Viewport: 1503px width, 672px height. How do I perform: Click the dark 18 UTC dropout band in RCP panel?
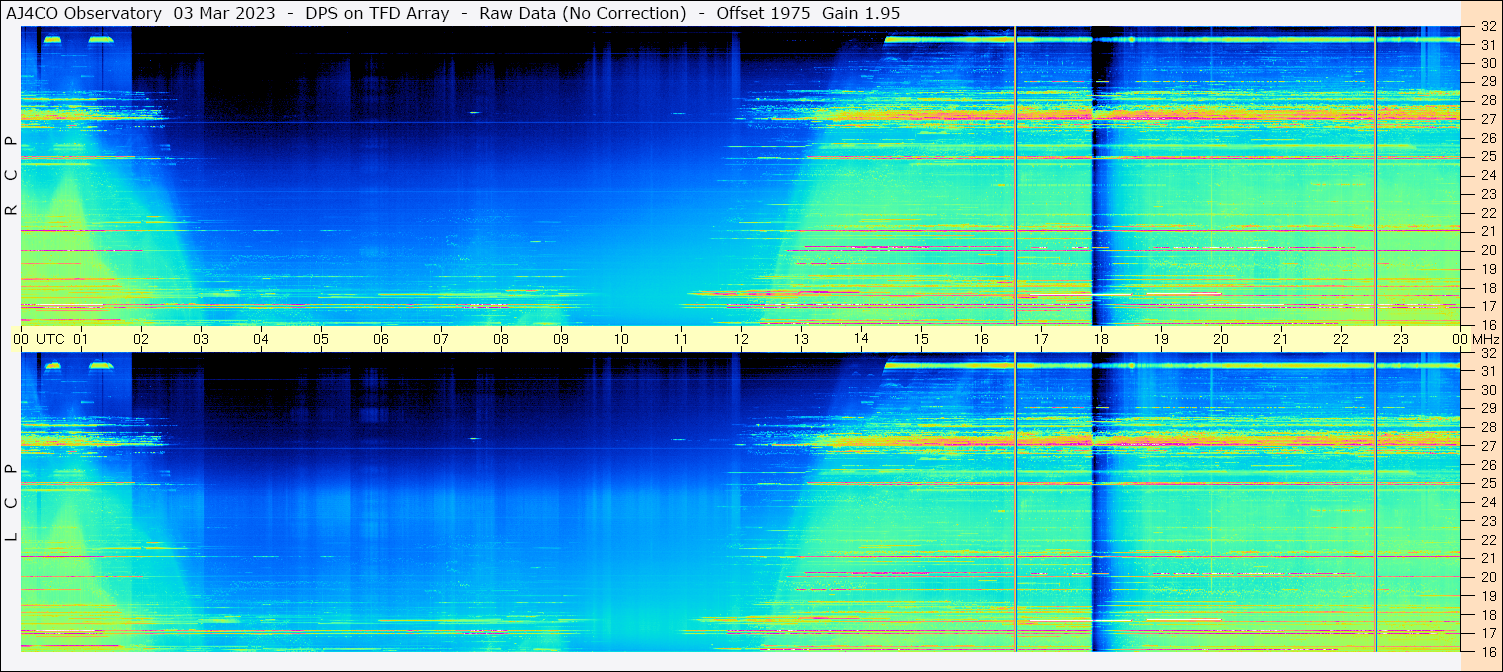point(1101,176)
